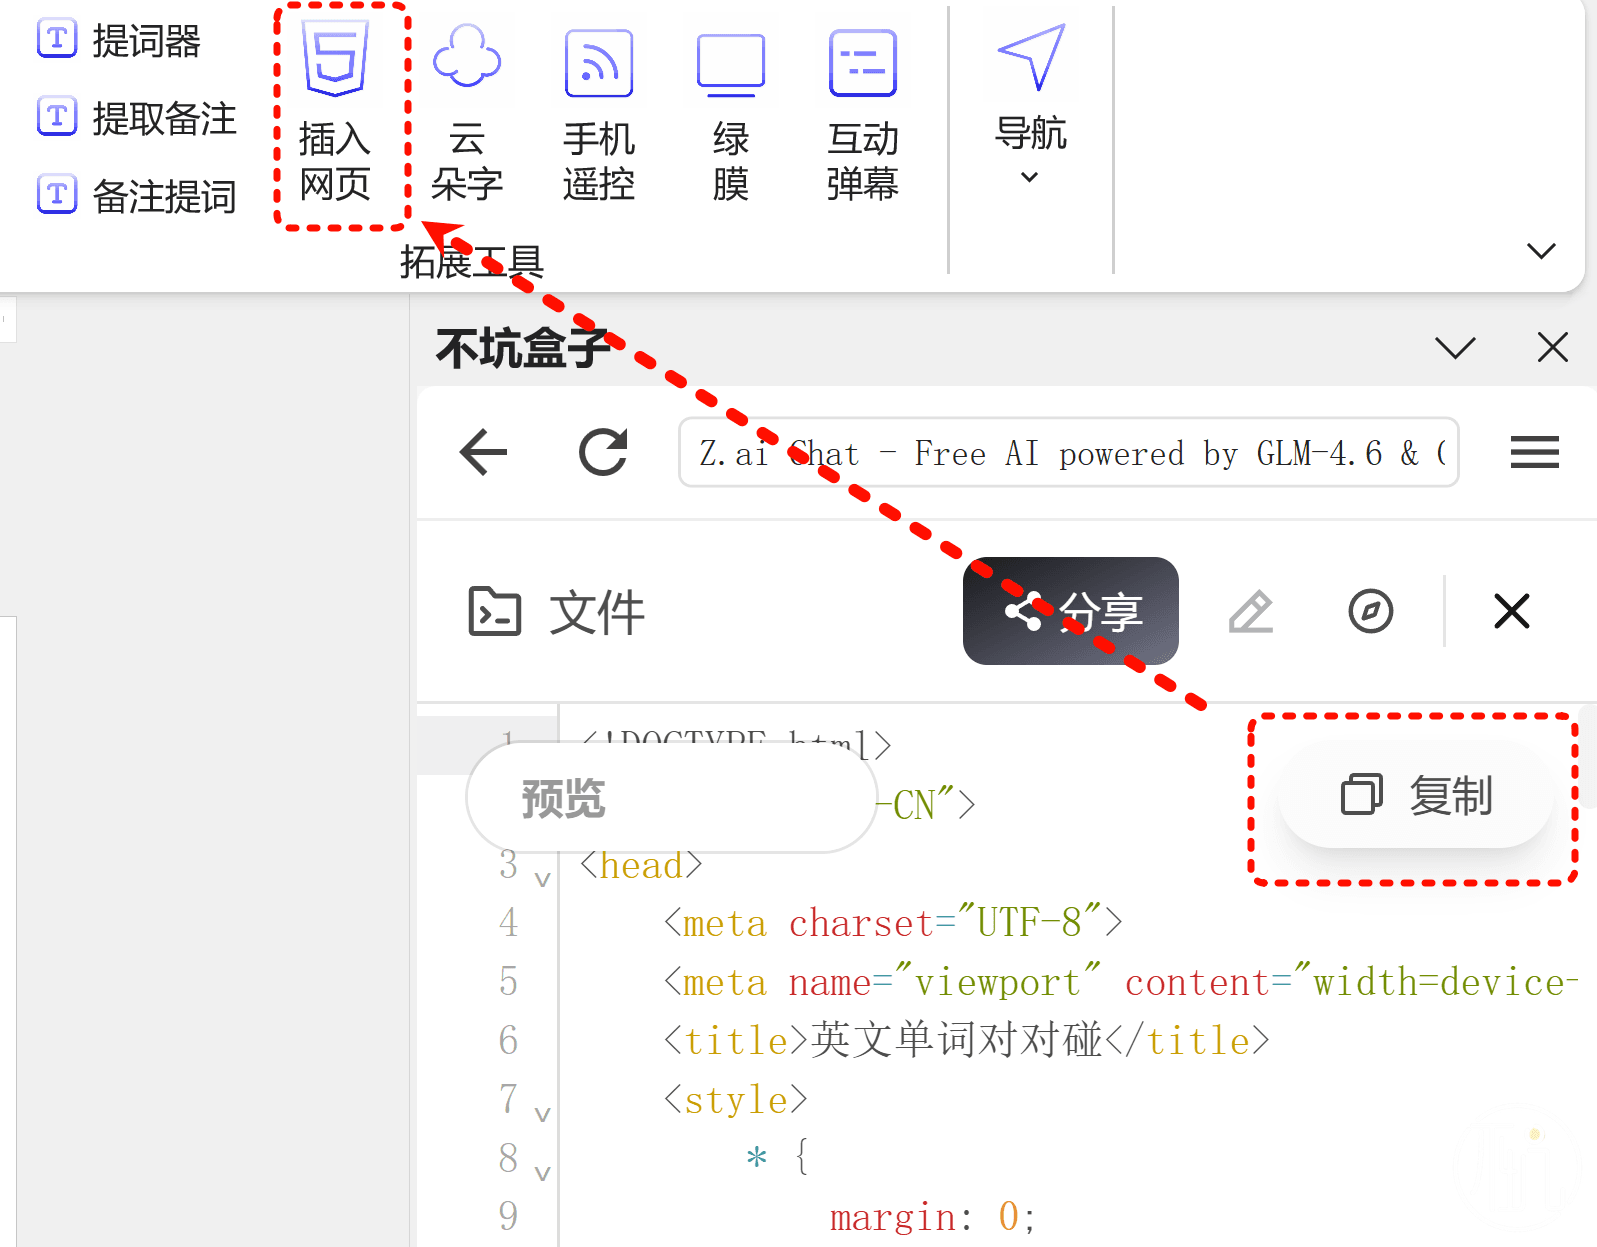This screenshot has height=1247, width=1597.
Task: Click the pencil edit icon
Action: 1251,611
